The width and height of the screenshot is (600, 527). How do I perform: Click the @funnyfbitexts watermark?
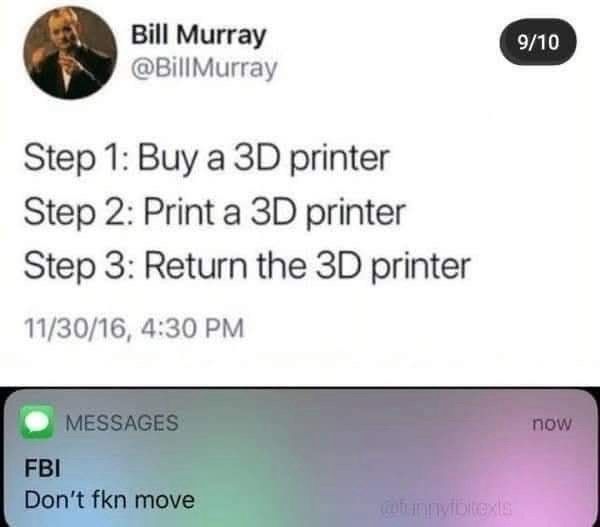pos(445,508)
